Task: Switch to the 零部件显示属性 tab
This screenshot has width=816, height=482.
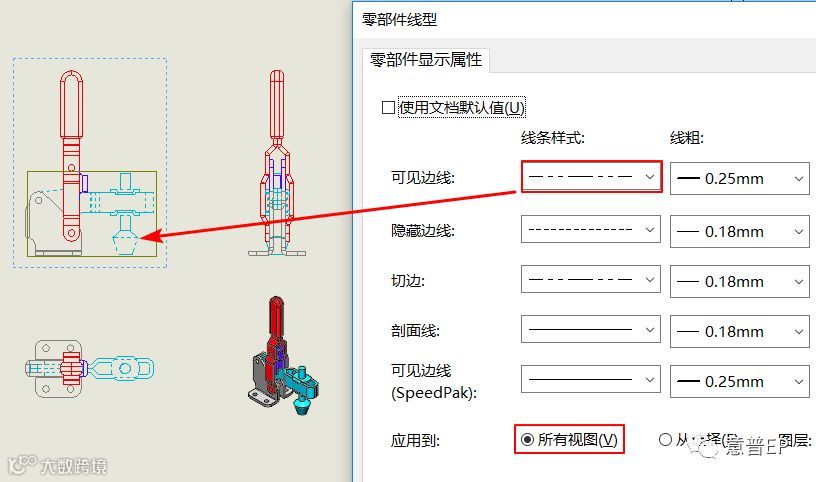Action: [426, 60]
